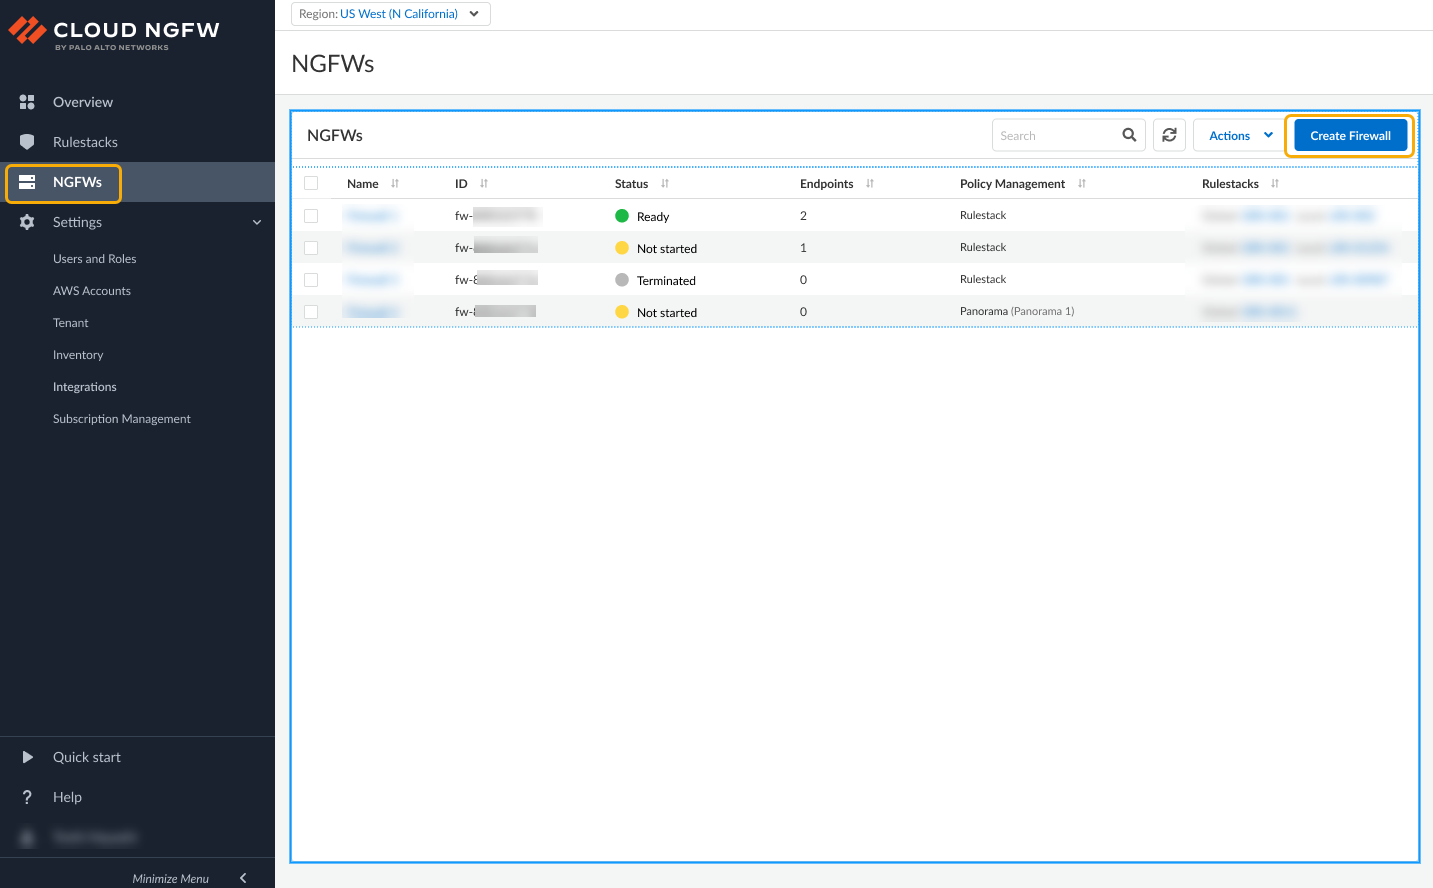This screenshot has height=888, width=1433.
Task: Click the Rulestacks shield icon
Action: (x=27, y=142)
